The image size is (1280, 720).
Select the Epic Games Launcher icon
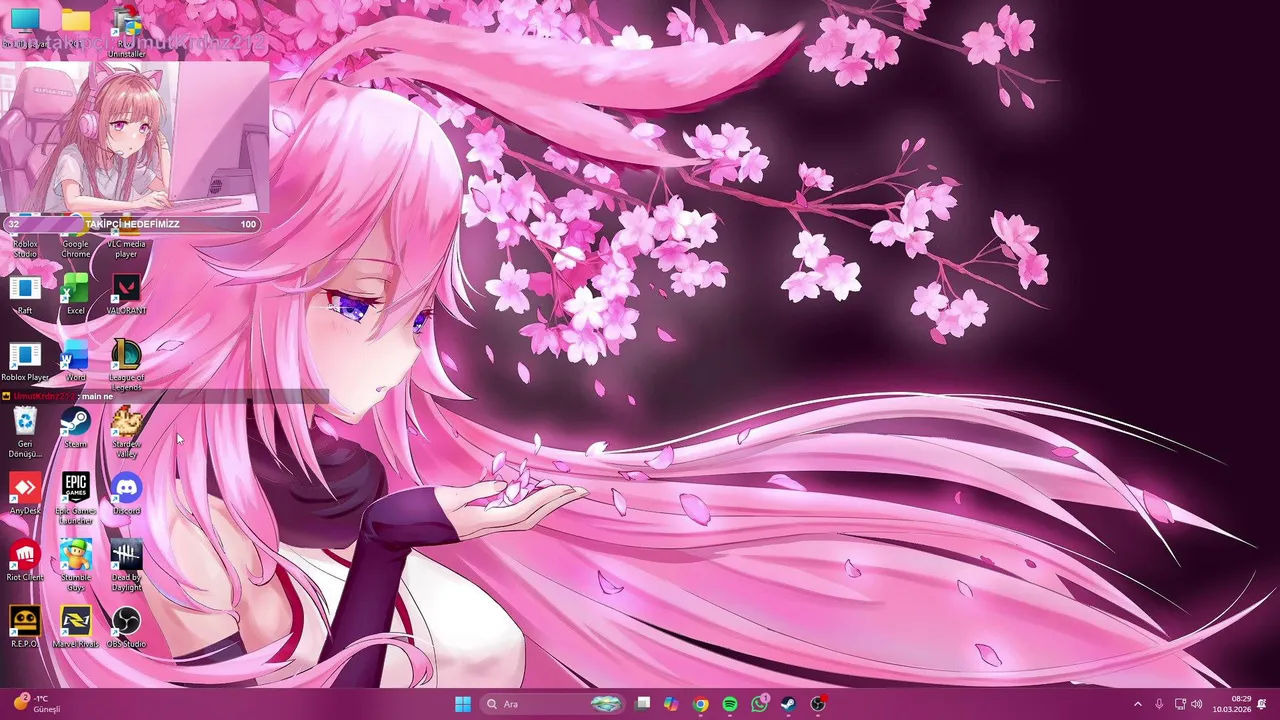click(x=76, y=498)
